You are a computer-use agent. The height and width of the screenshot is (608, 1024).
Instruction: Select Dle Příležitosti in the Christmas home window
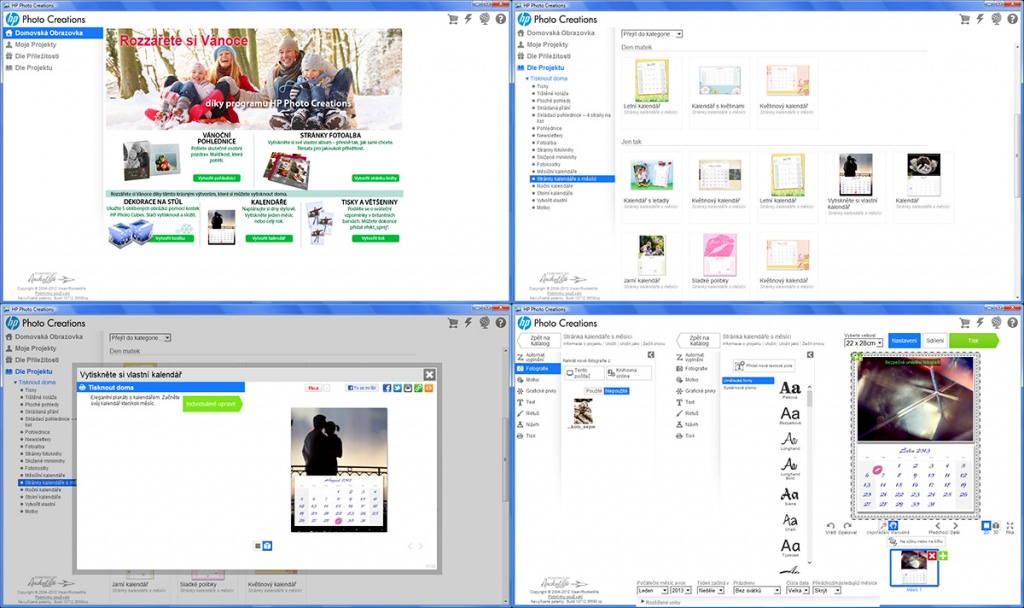(37, 56)
